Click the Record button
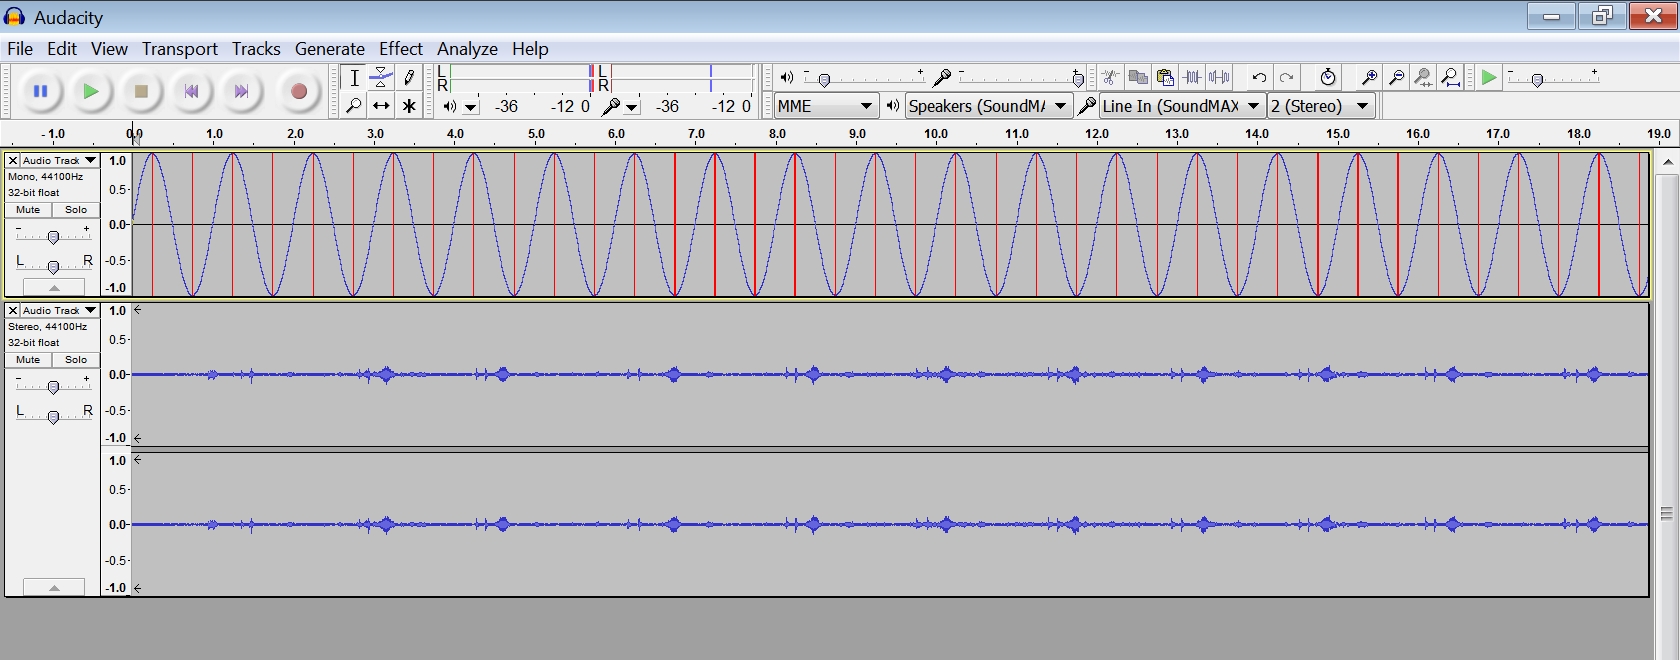The width and height of the screenshot is (1680, 660). 298,92
